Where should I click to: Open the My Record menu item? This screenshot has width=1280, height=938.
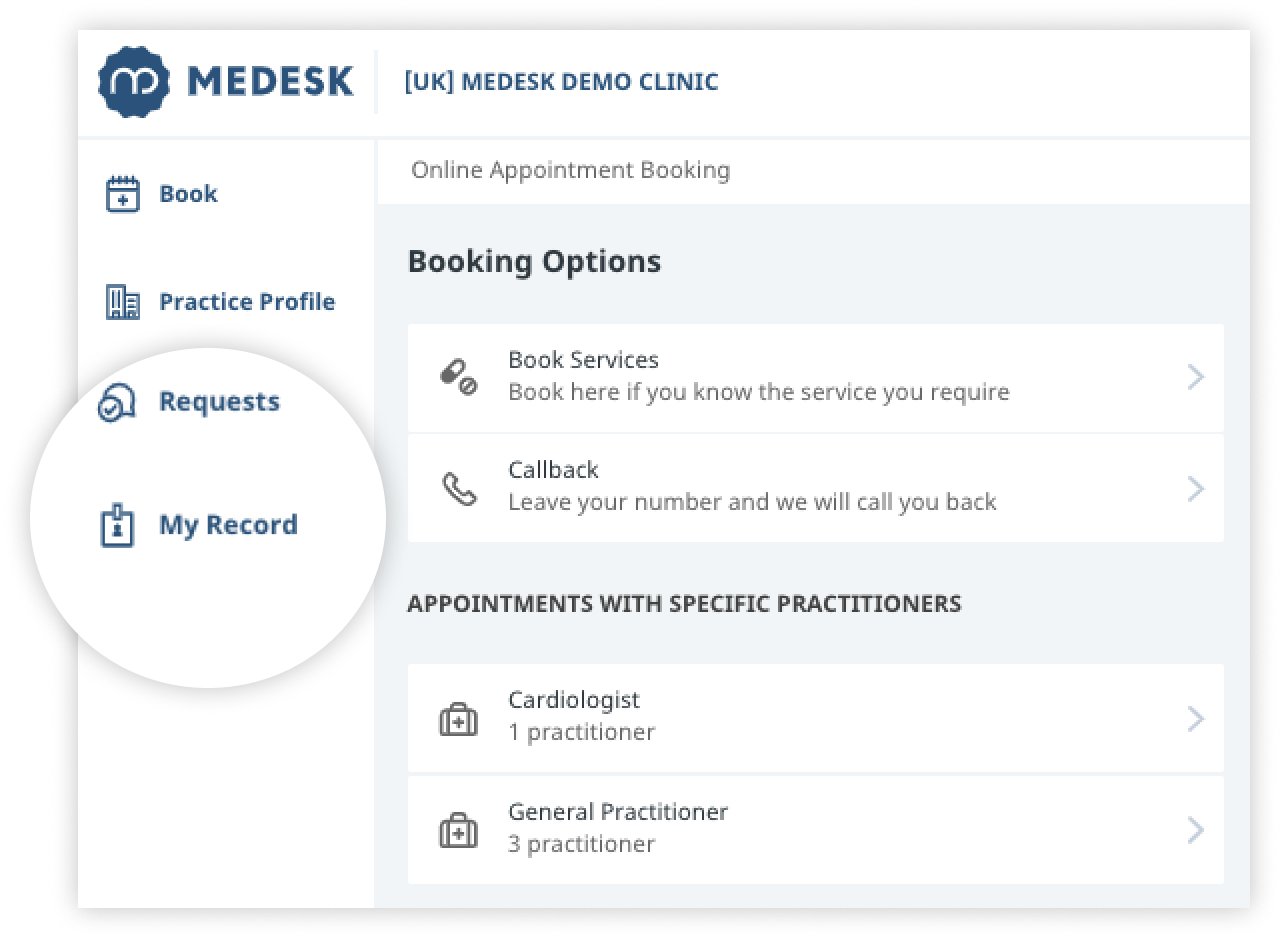pos(228,525)
